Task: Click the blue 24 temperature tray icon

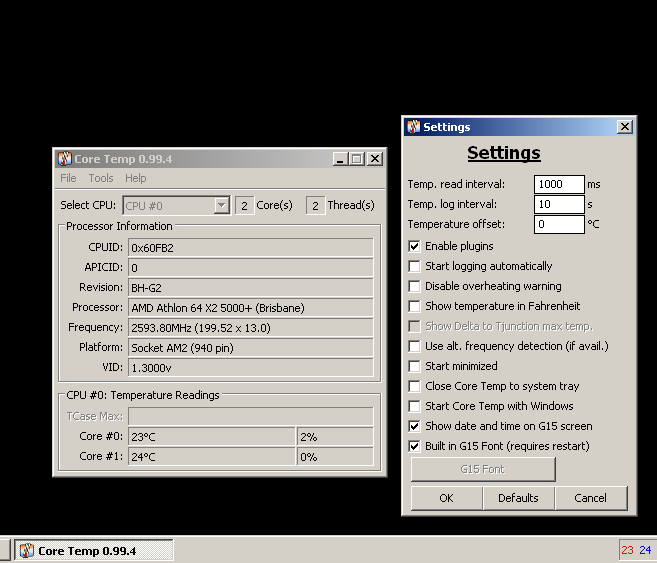Action: tap(645, 550)
